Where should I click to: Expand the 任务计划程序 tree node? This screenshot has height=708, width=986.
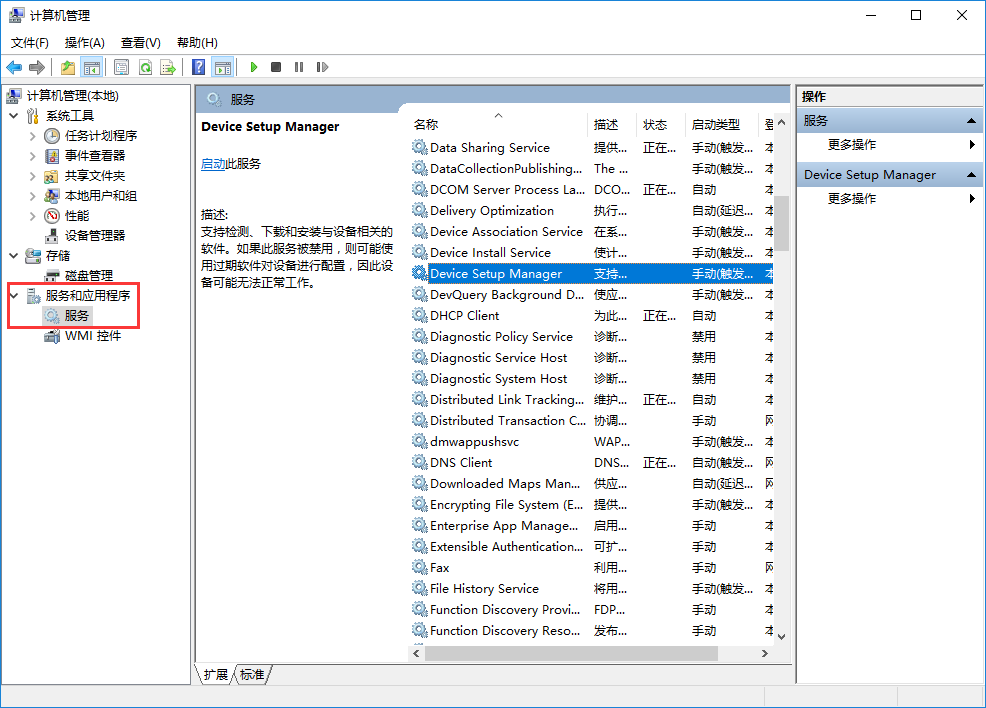coord(32,136)
